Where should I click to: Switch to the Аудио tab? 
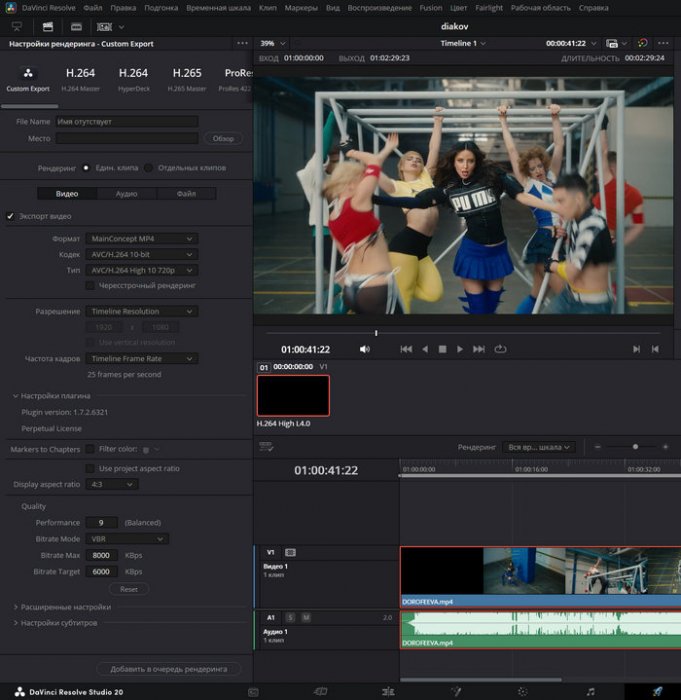point(126,193)
